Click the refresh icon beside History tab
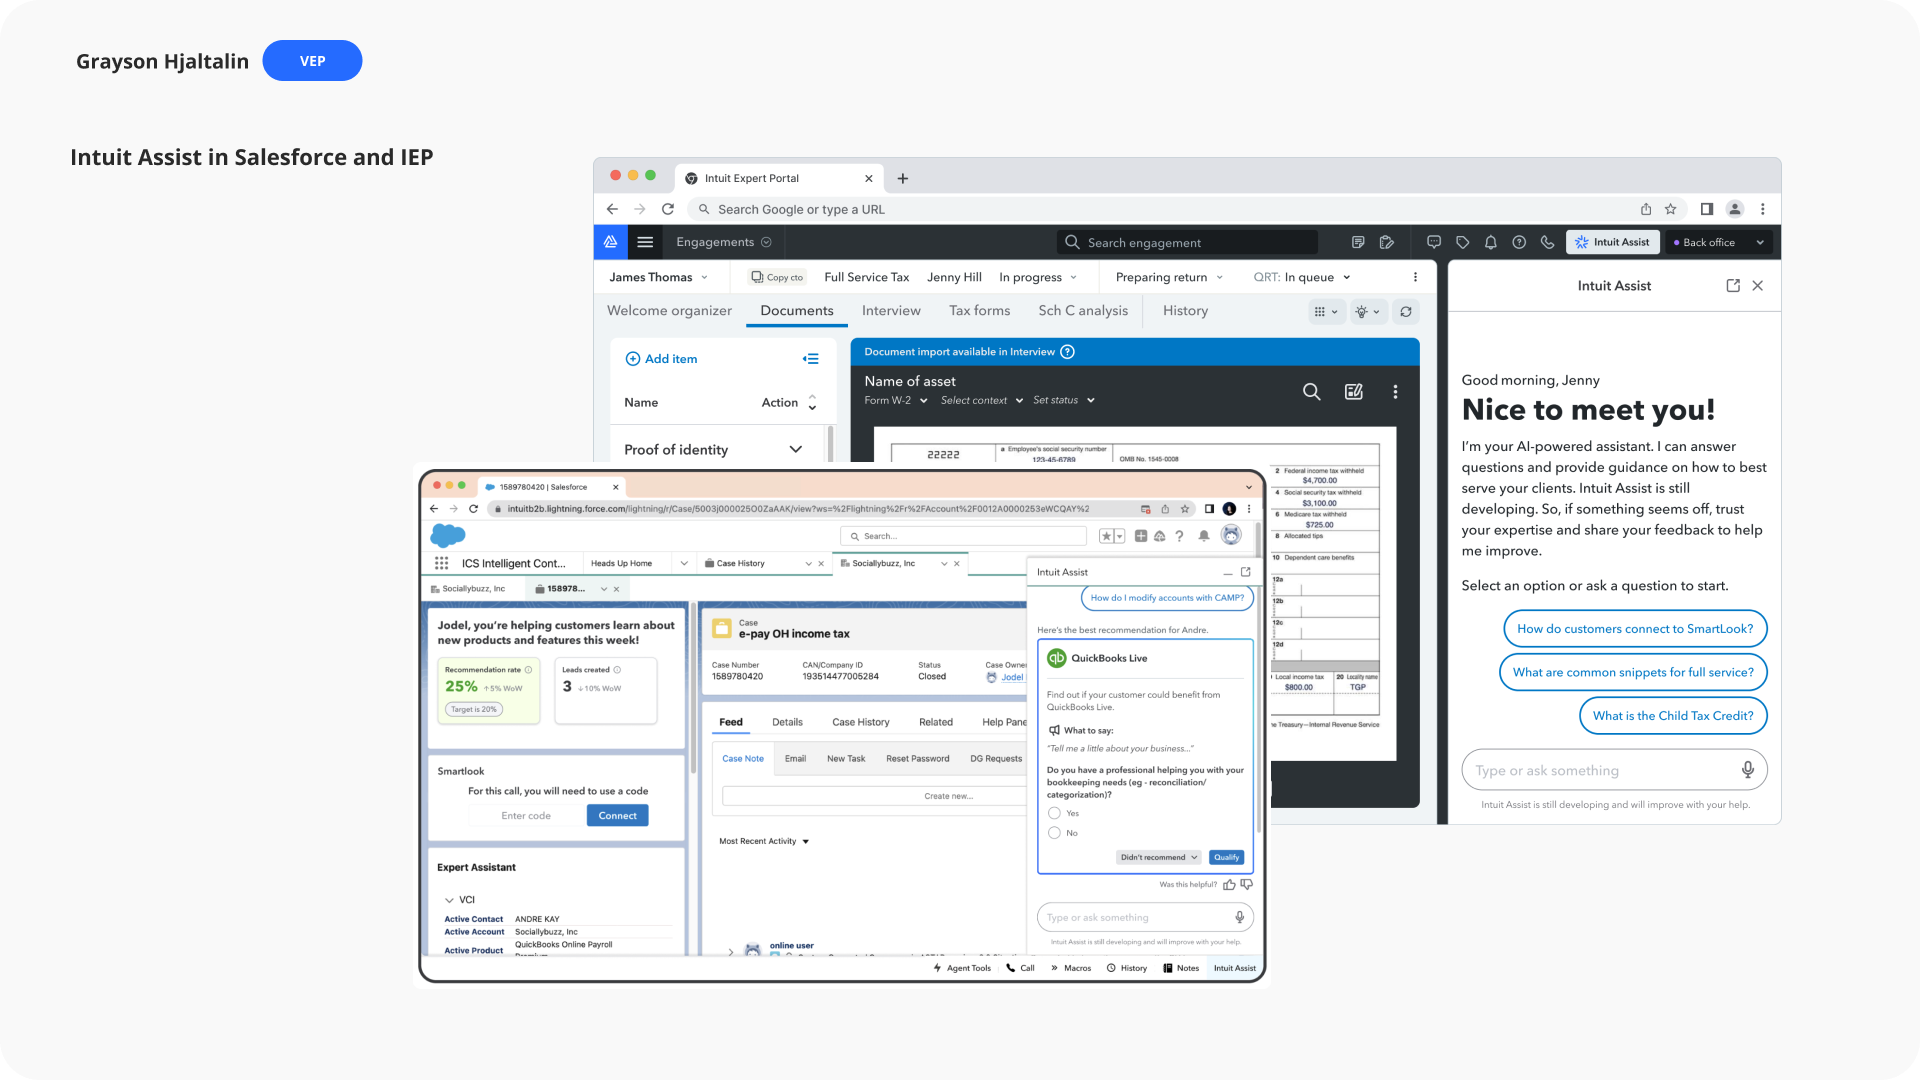 coord(1405,312)
